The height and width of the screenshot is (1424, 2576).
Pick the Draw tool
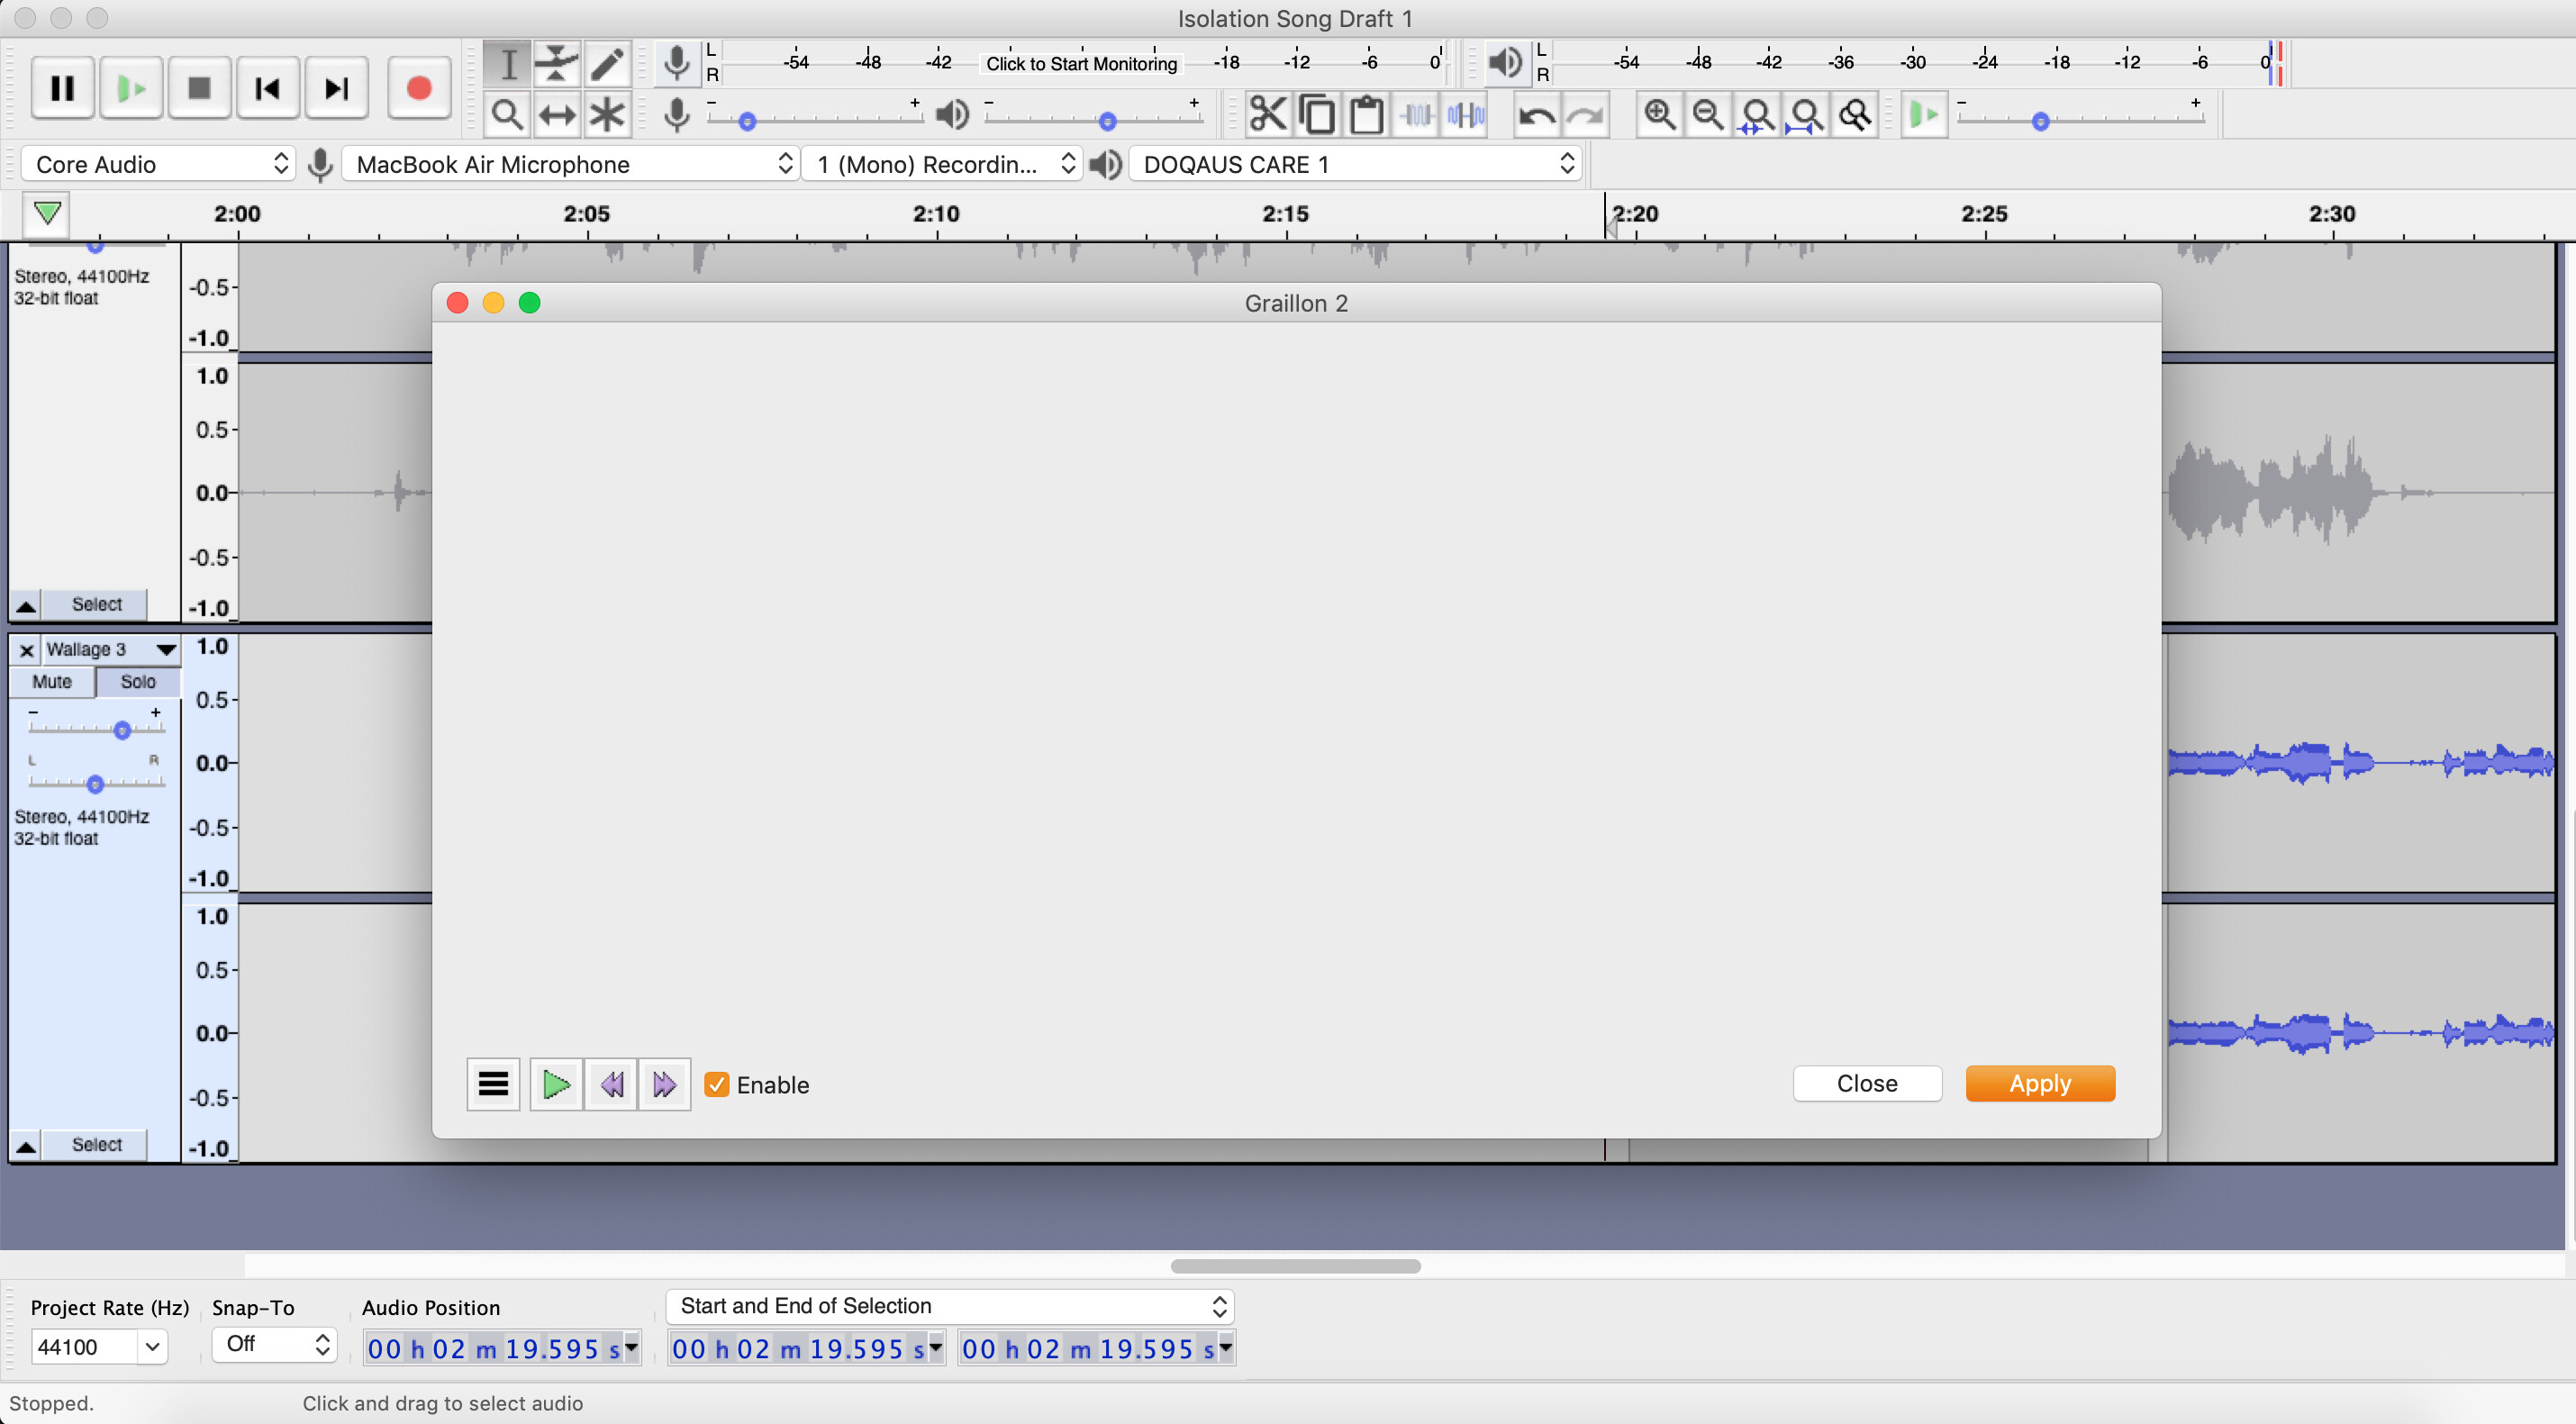click(605, 63)
